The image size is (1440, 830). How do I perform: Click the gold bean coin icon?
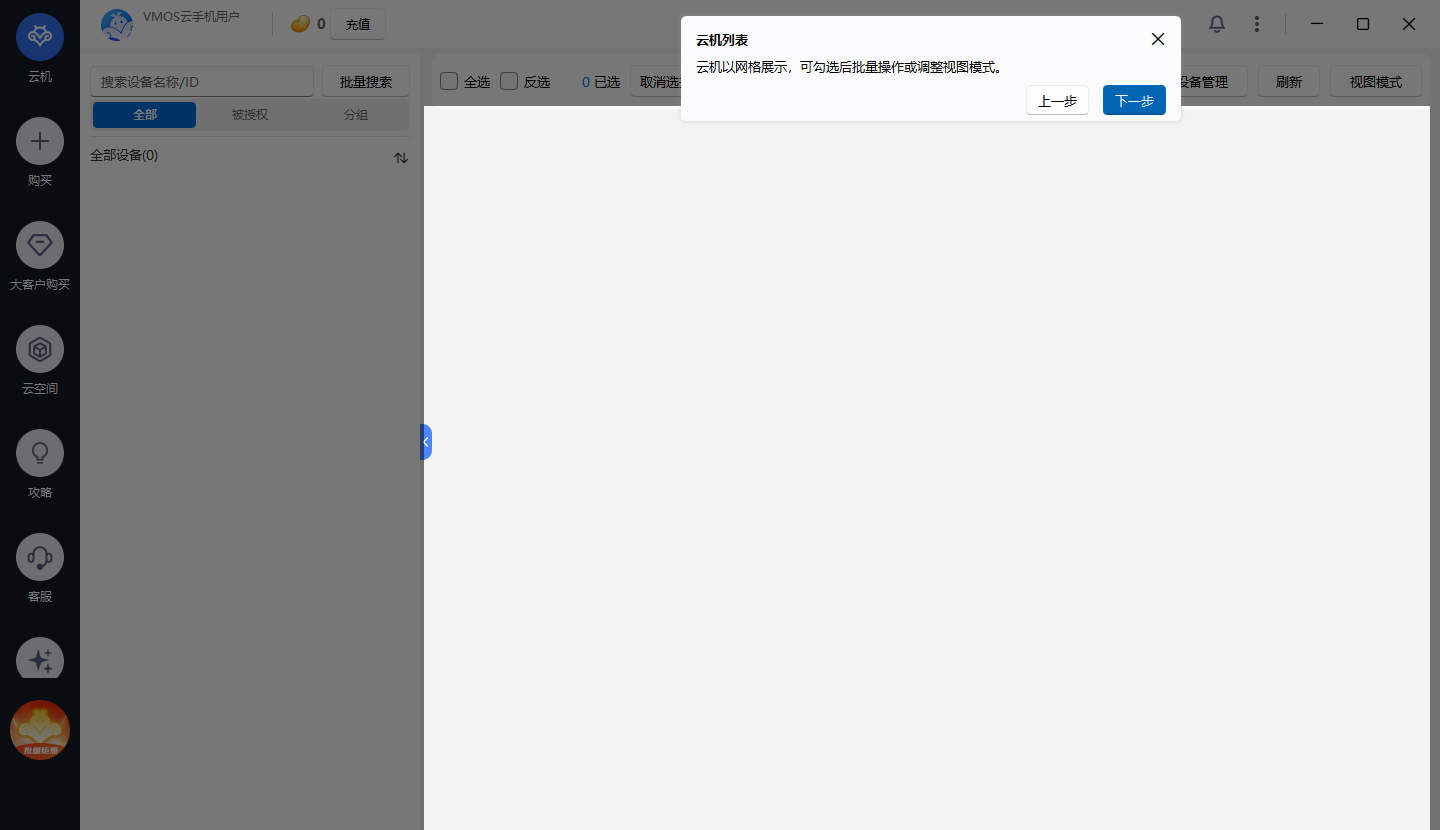(300, 24)
